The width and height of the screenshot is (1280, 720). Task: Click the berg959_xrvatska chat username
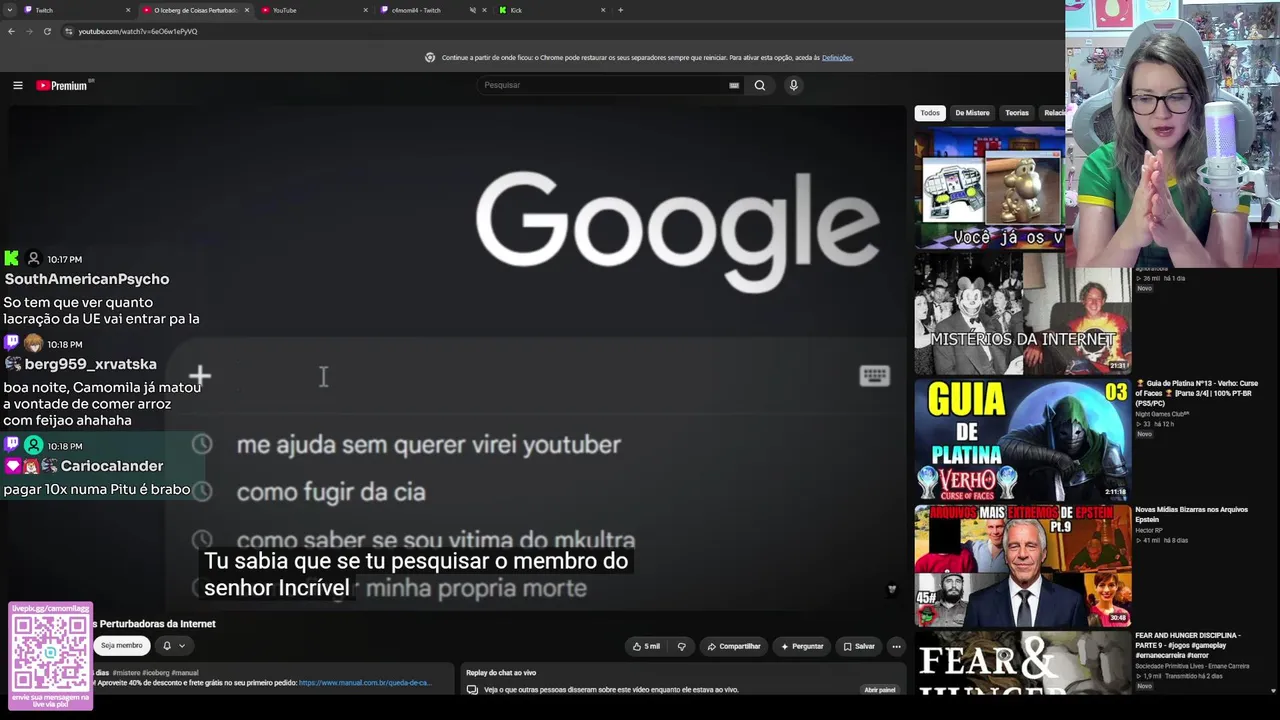[91, 364]
